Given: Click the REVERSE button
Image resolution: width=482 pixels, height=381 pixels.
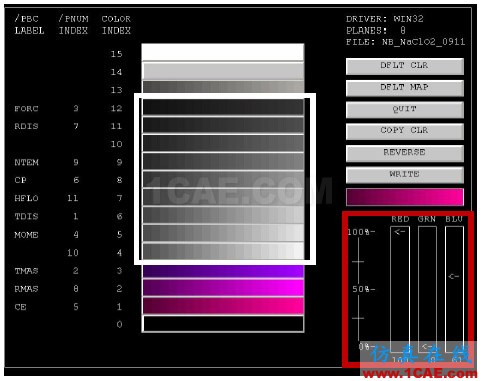Looking at the screenshot, I should coord(405,153).
